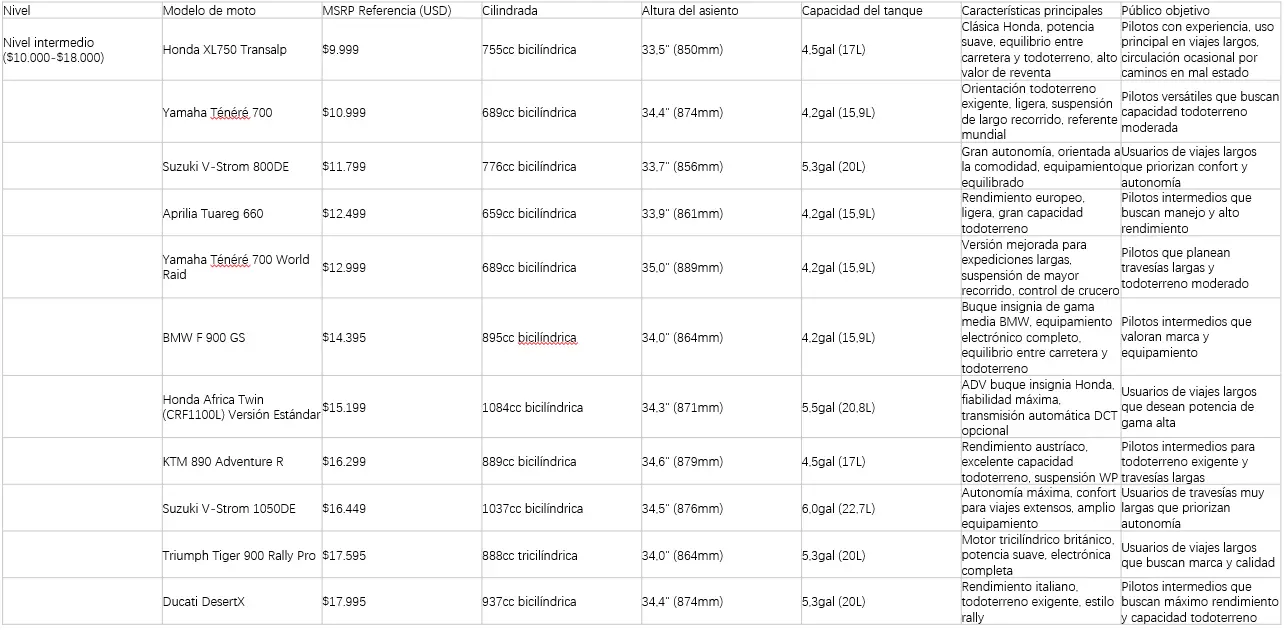Screen dimensions: 1286x630
Task: Click the Aprilia Tuareg 660 cell
Action: click(241, 214)
